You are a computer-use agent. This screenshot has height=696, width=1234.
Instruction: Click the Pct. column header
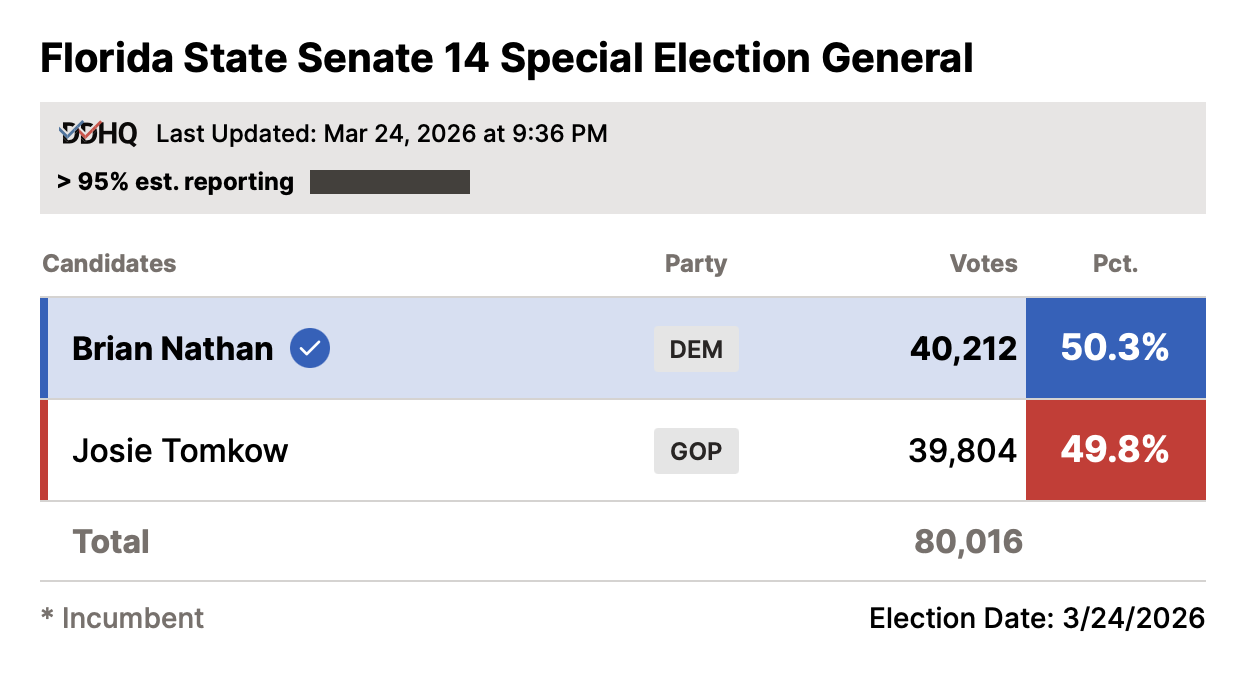(x=1115, y=264)
